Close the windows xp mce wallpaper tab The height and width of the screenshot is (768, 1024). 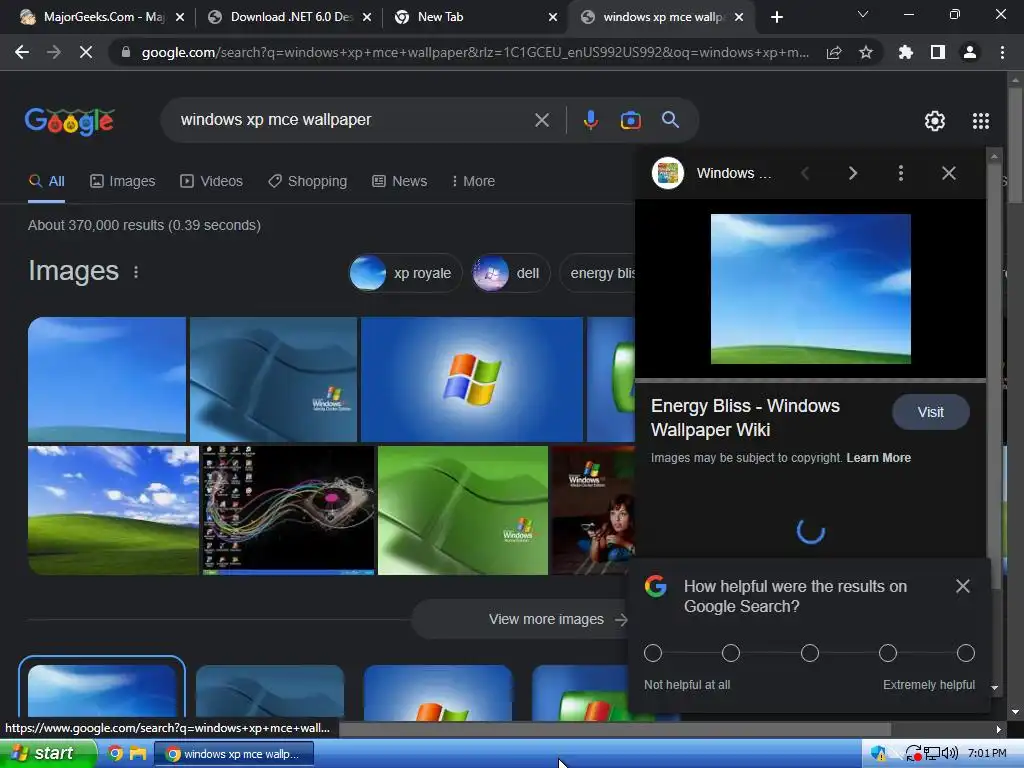739,17
